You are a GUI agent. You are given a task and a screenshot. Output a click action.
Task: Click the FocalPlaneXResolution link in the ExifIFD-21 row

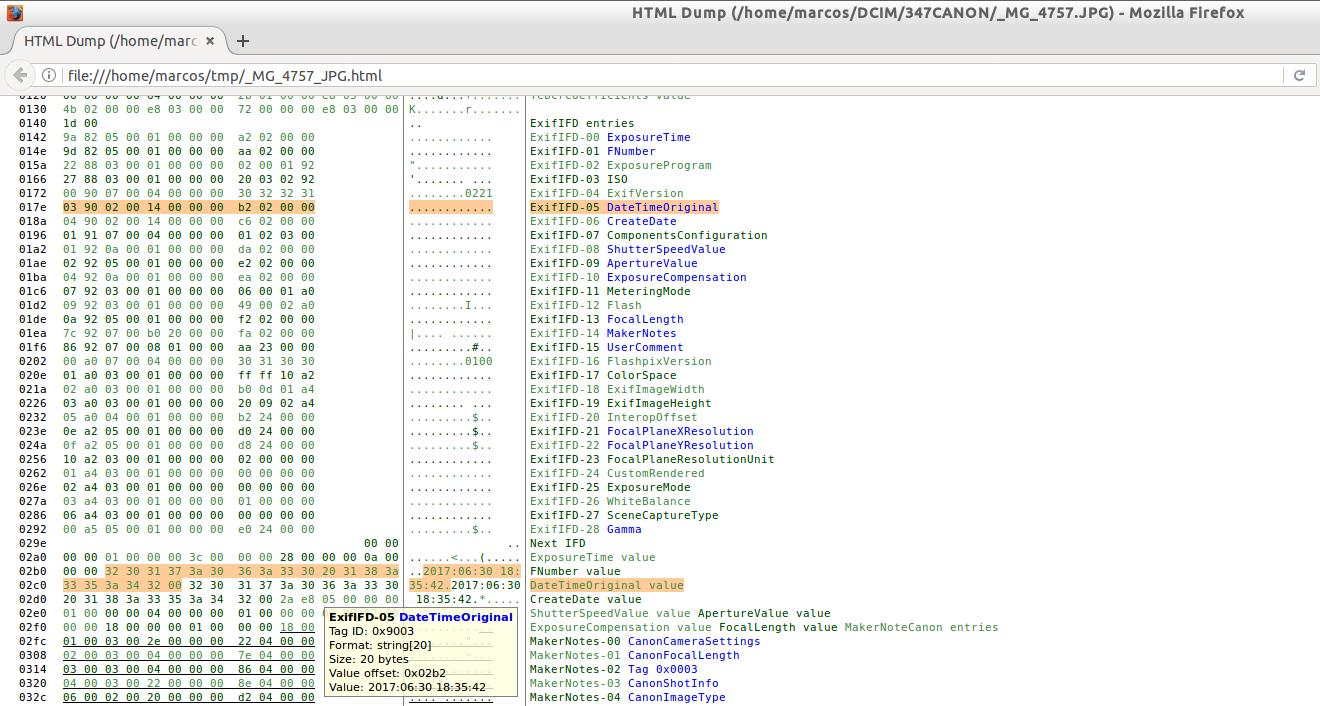680,432
